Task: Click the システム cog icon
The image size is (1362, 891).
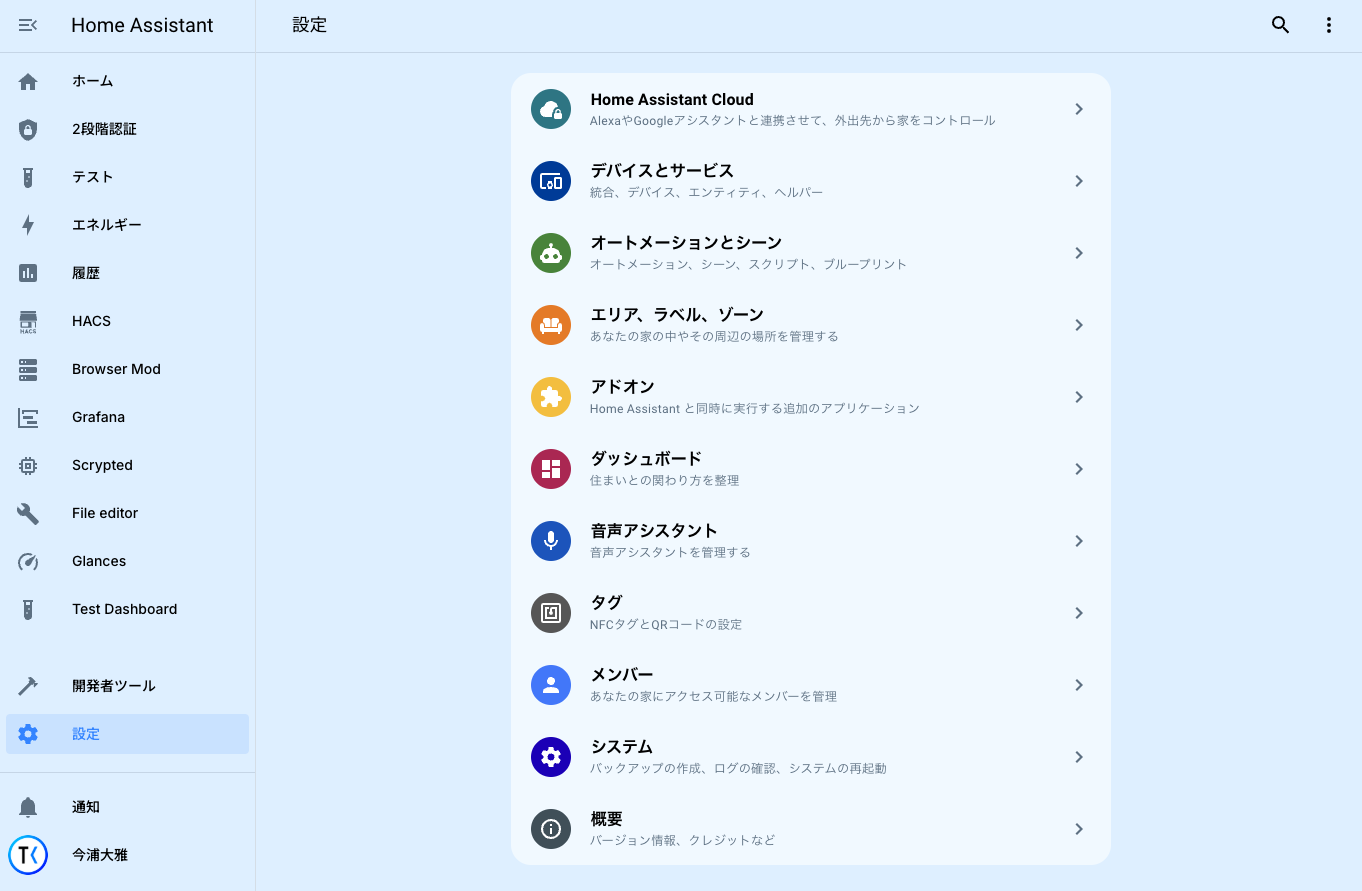Action: [x=551, y=757]
